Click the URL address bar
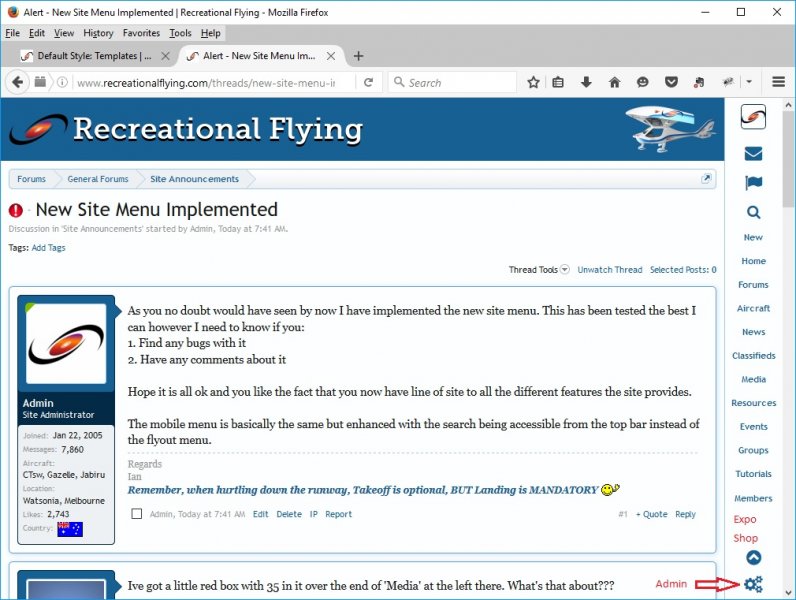Screen dimensions: 796x600 pyautogui.click(x=206, y=82)
